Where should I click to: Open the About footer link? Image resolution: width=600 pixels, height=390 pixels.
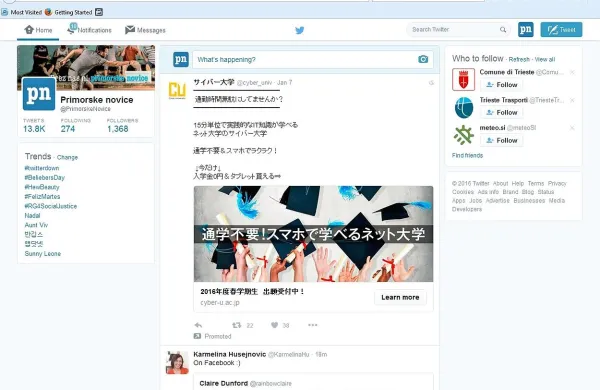(x=500, y=183)
